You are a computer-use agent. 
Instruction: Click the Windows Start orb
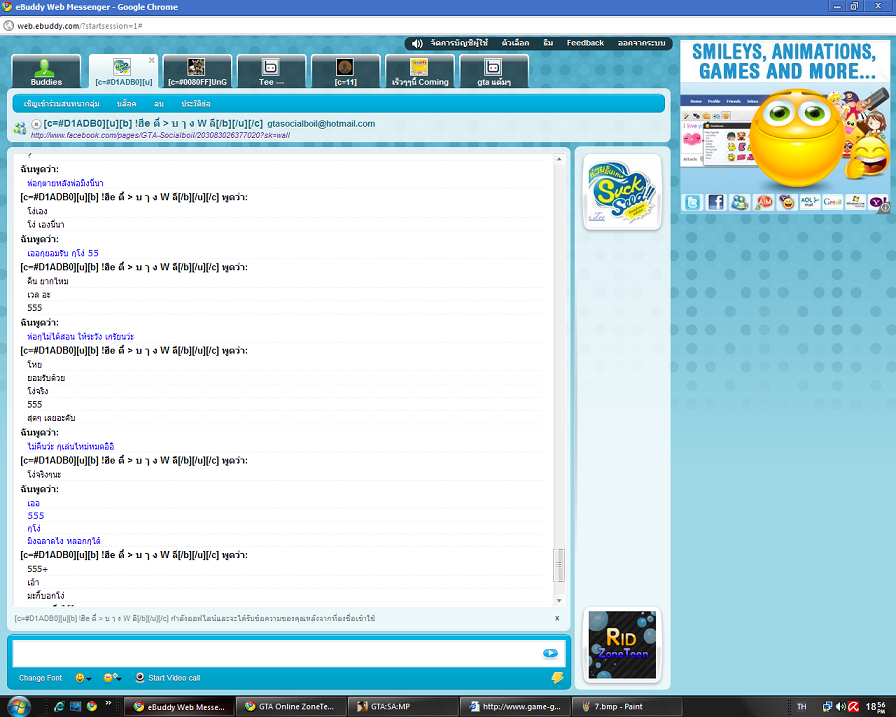17,706
